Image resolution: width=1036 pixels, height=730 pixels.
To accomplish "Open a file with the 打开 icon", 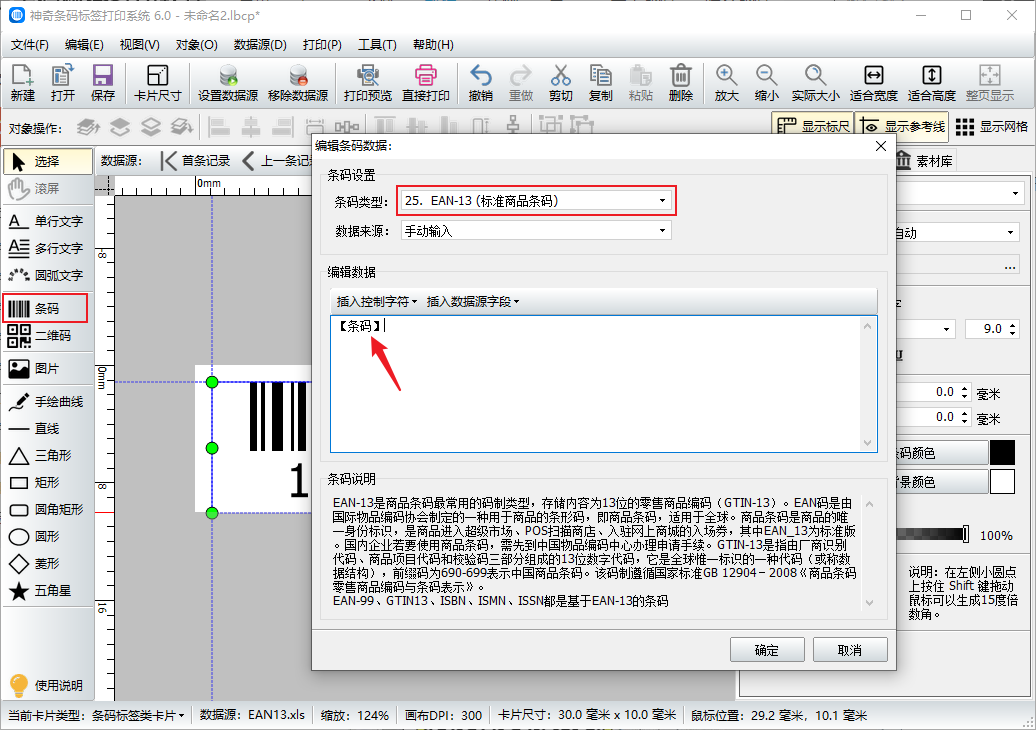I will (63, 83).
